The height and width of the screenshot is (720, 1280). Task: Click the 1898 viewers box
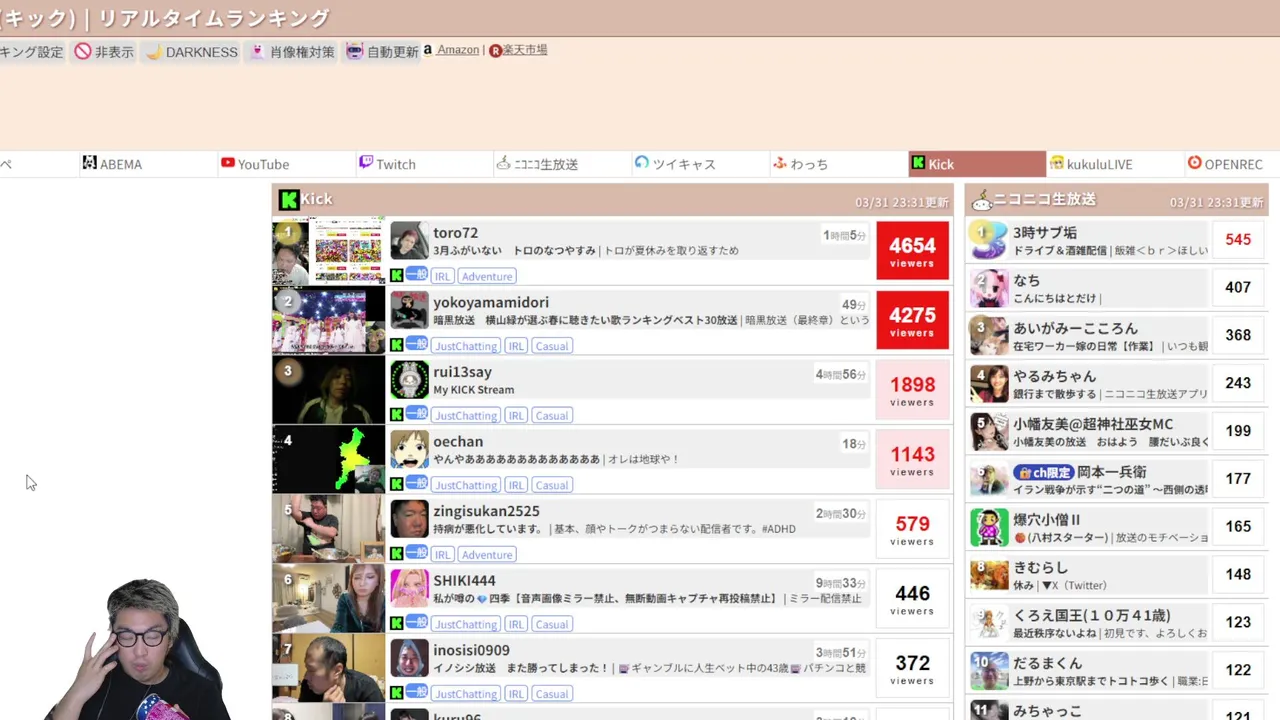[912, 390]
